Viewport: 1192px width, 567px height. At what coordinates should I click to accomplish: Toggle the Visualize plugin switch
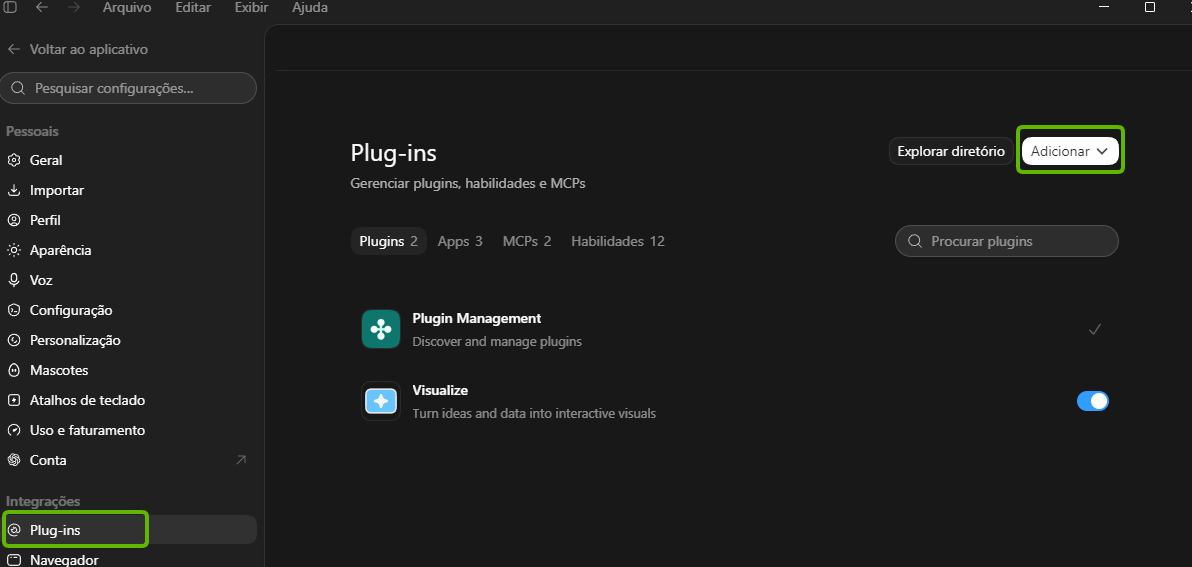point(1092,401)
